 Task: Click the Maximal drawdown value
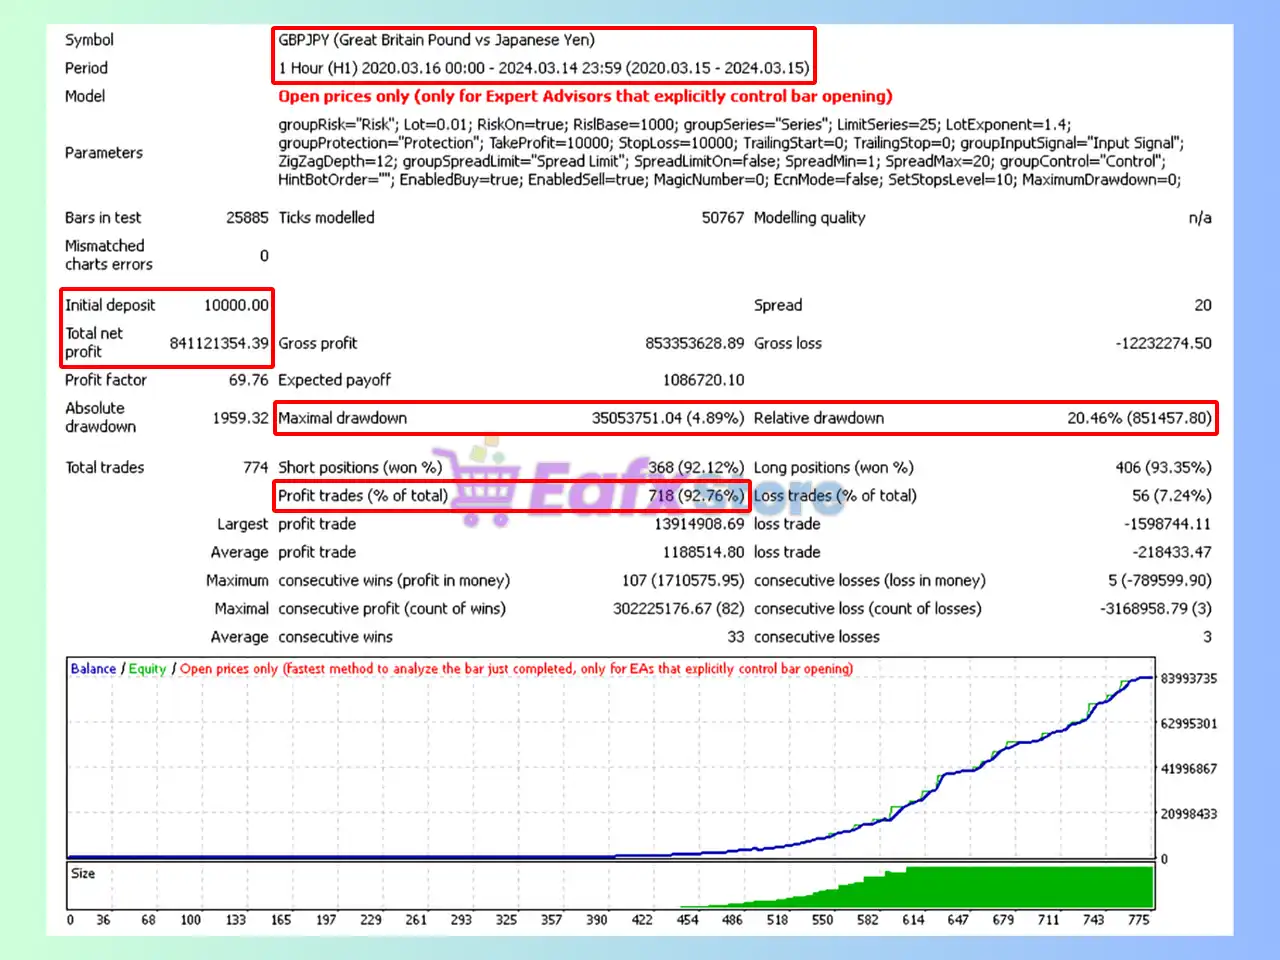tap(667, 418)
